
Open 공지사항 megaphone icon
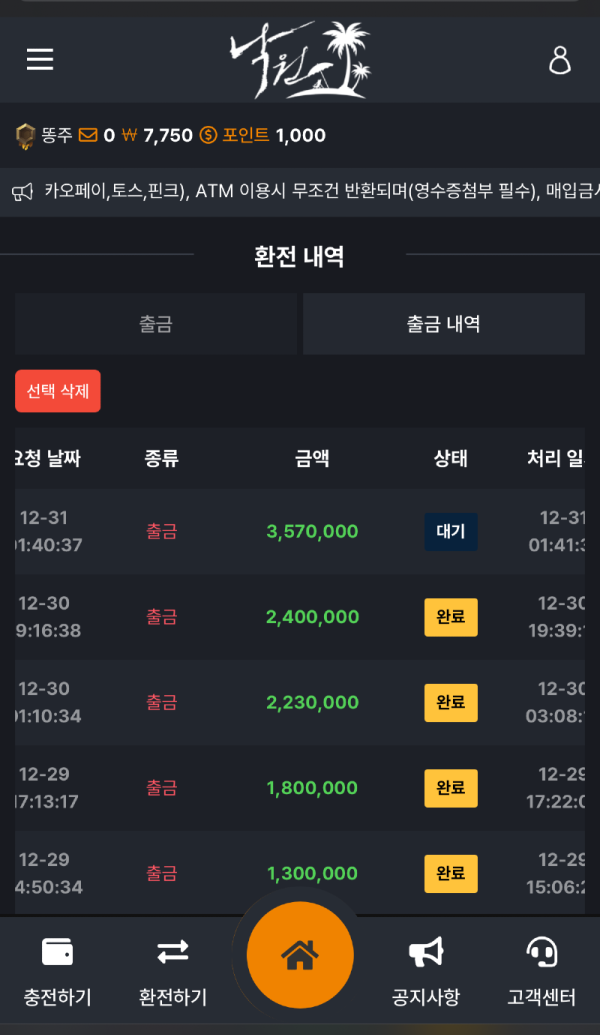[426, 951]
